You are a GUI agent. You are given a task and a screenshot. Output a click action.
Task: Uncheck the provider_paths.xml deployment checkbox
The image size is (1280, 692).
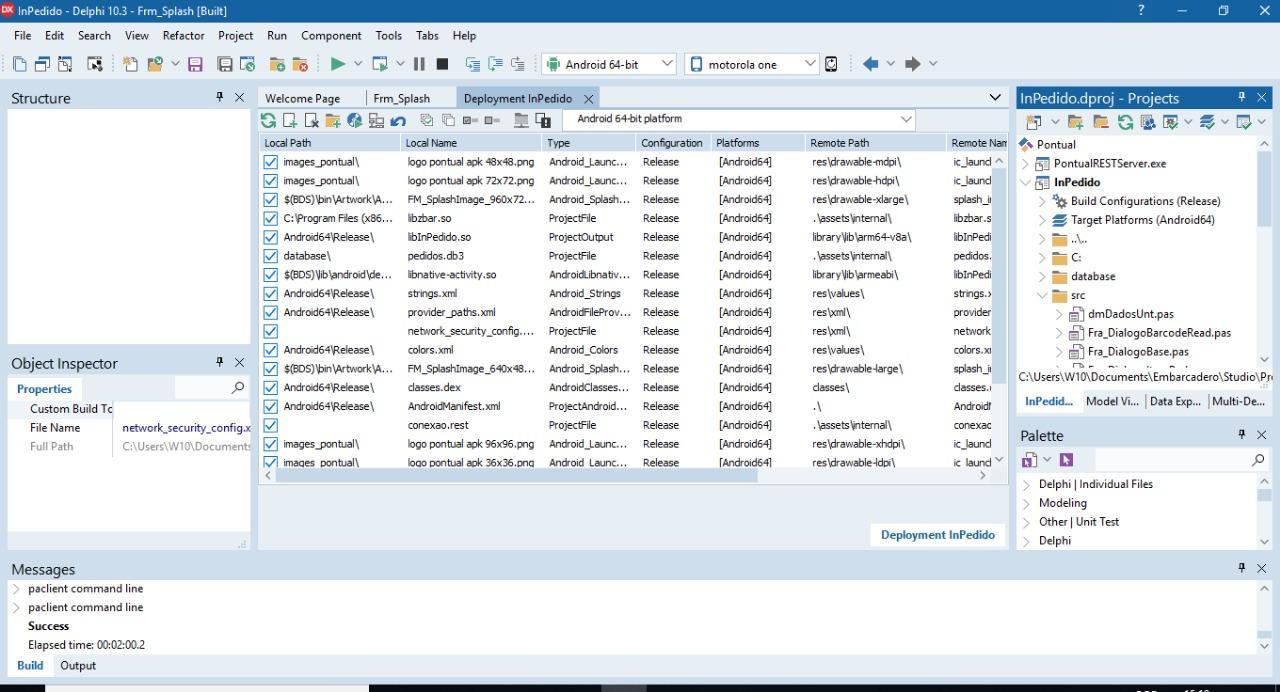[x=270, y=312]
